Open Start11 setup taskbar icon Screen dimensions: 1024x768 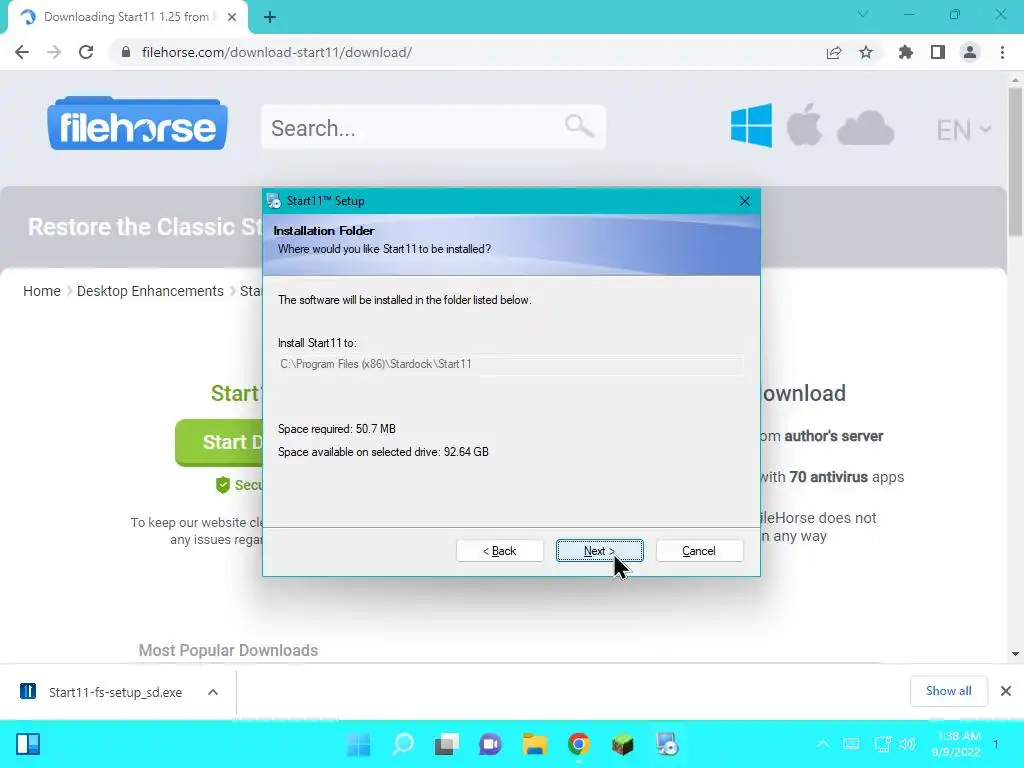[667, 744]
